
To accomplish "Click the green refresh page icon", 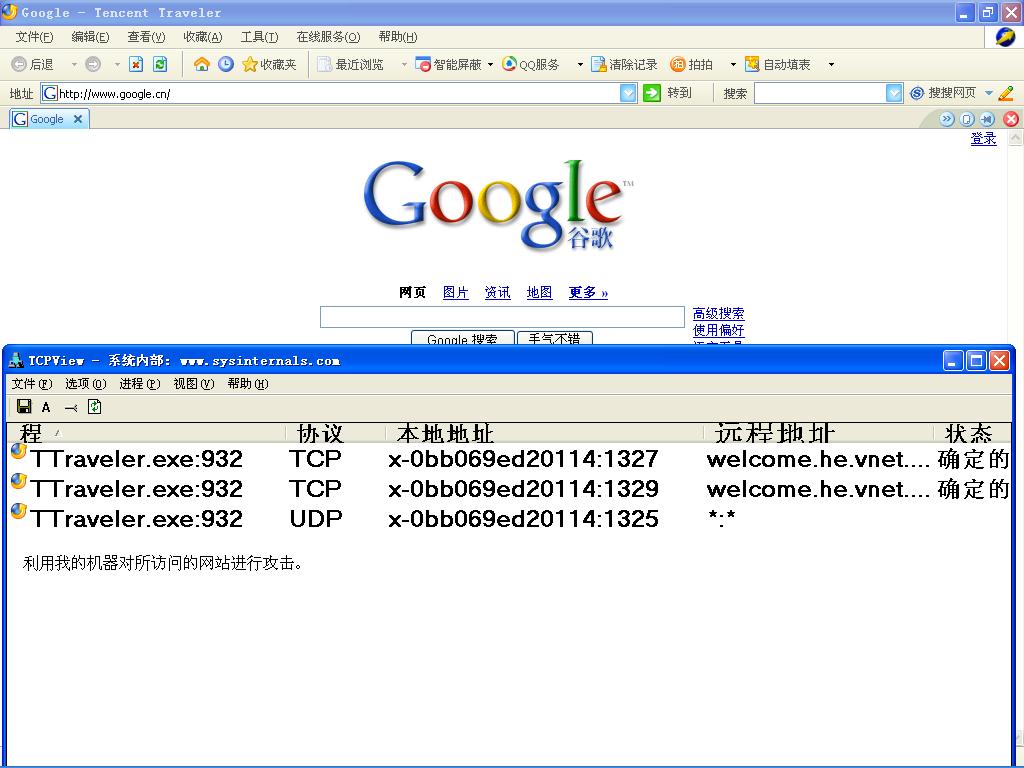I will pyautogui.click(x=160, y=64).
